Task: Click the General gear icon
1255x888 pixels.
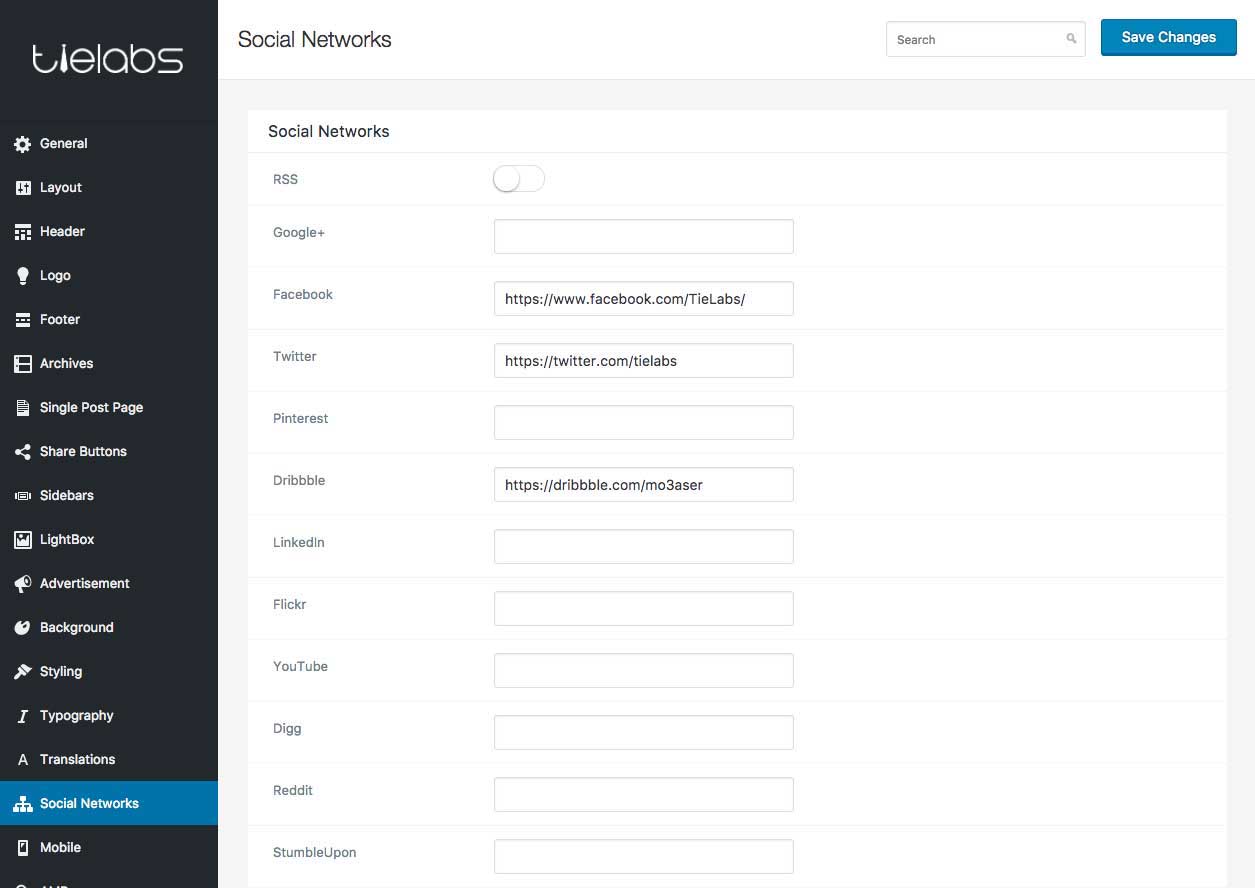Action: click(22, 144)
